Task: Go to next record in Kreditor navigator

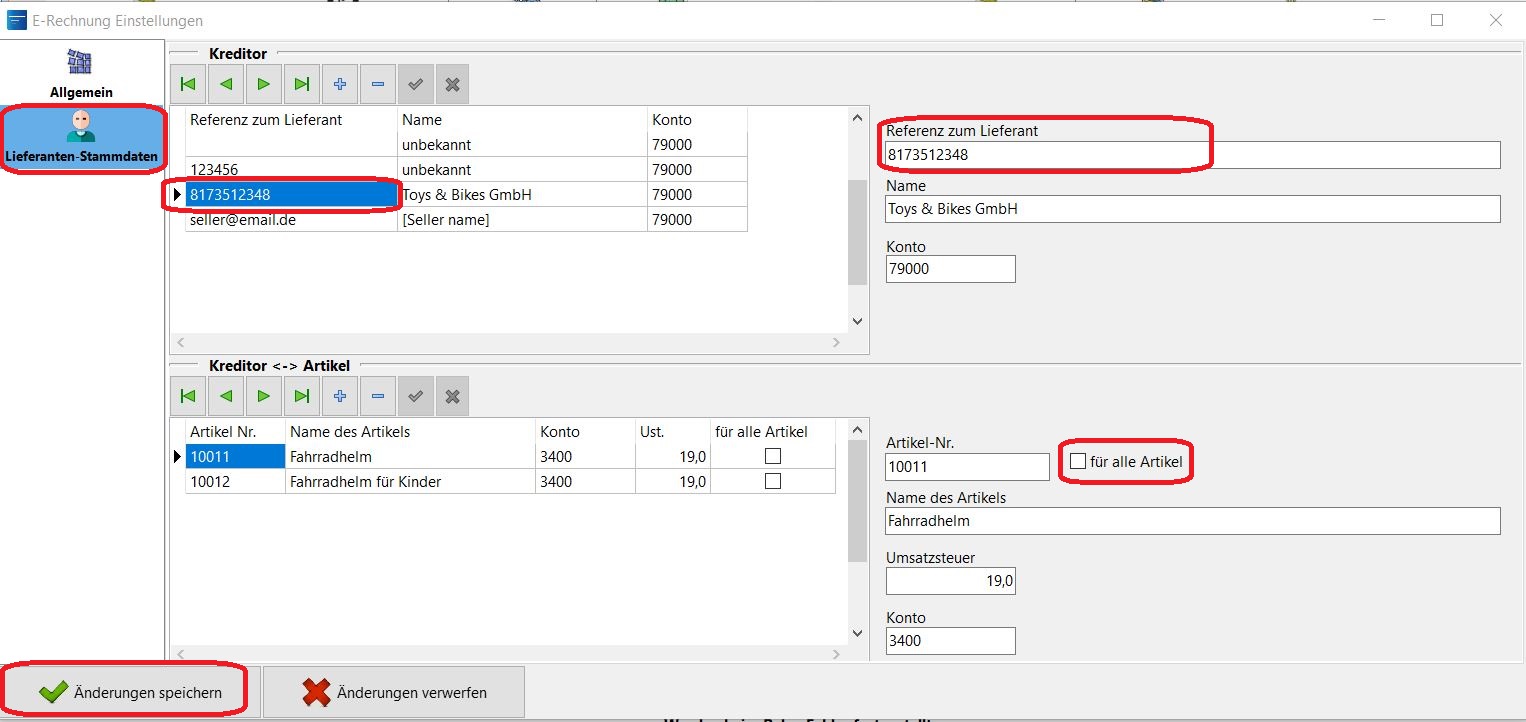Action: [x=264, y=85]
